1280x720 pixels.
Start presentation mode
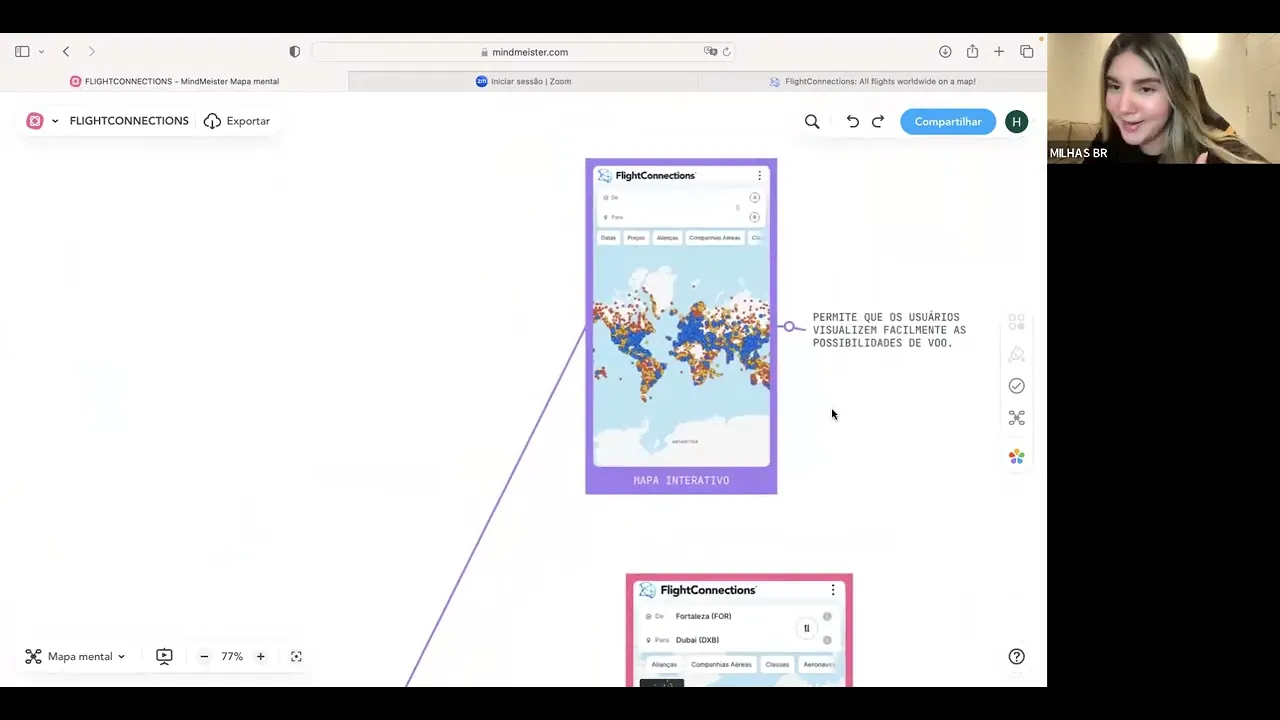click(164, 657)
